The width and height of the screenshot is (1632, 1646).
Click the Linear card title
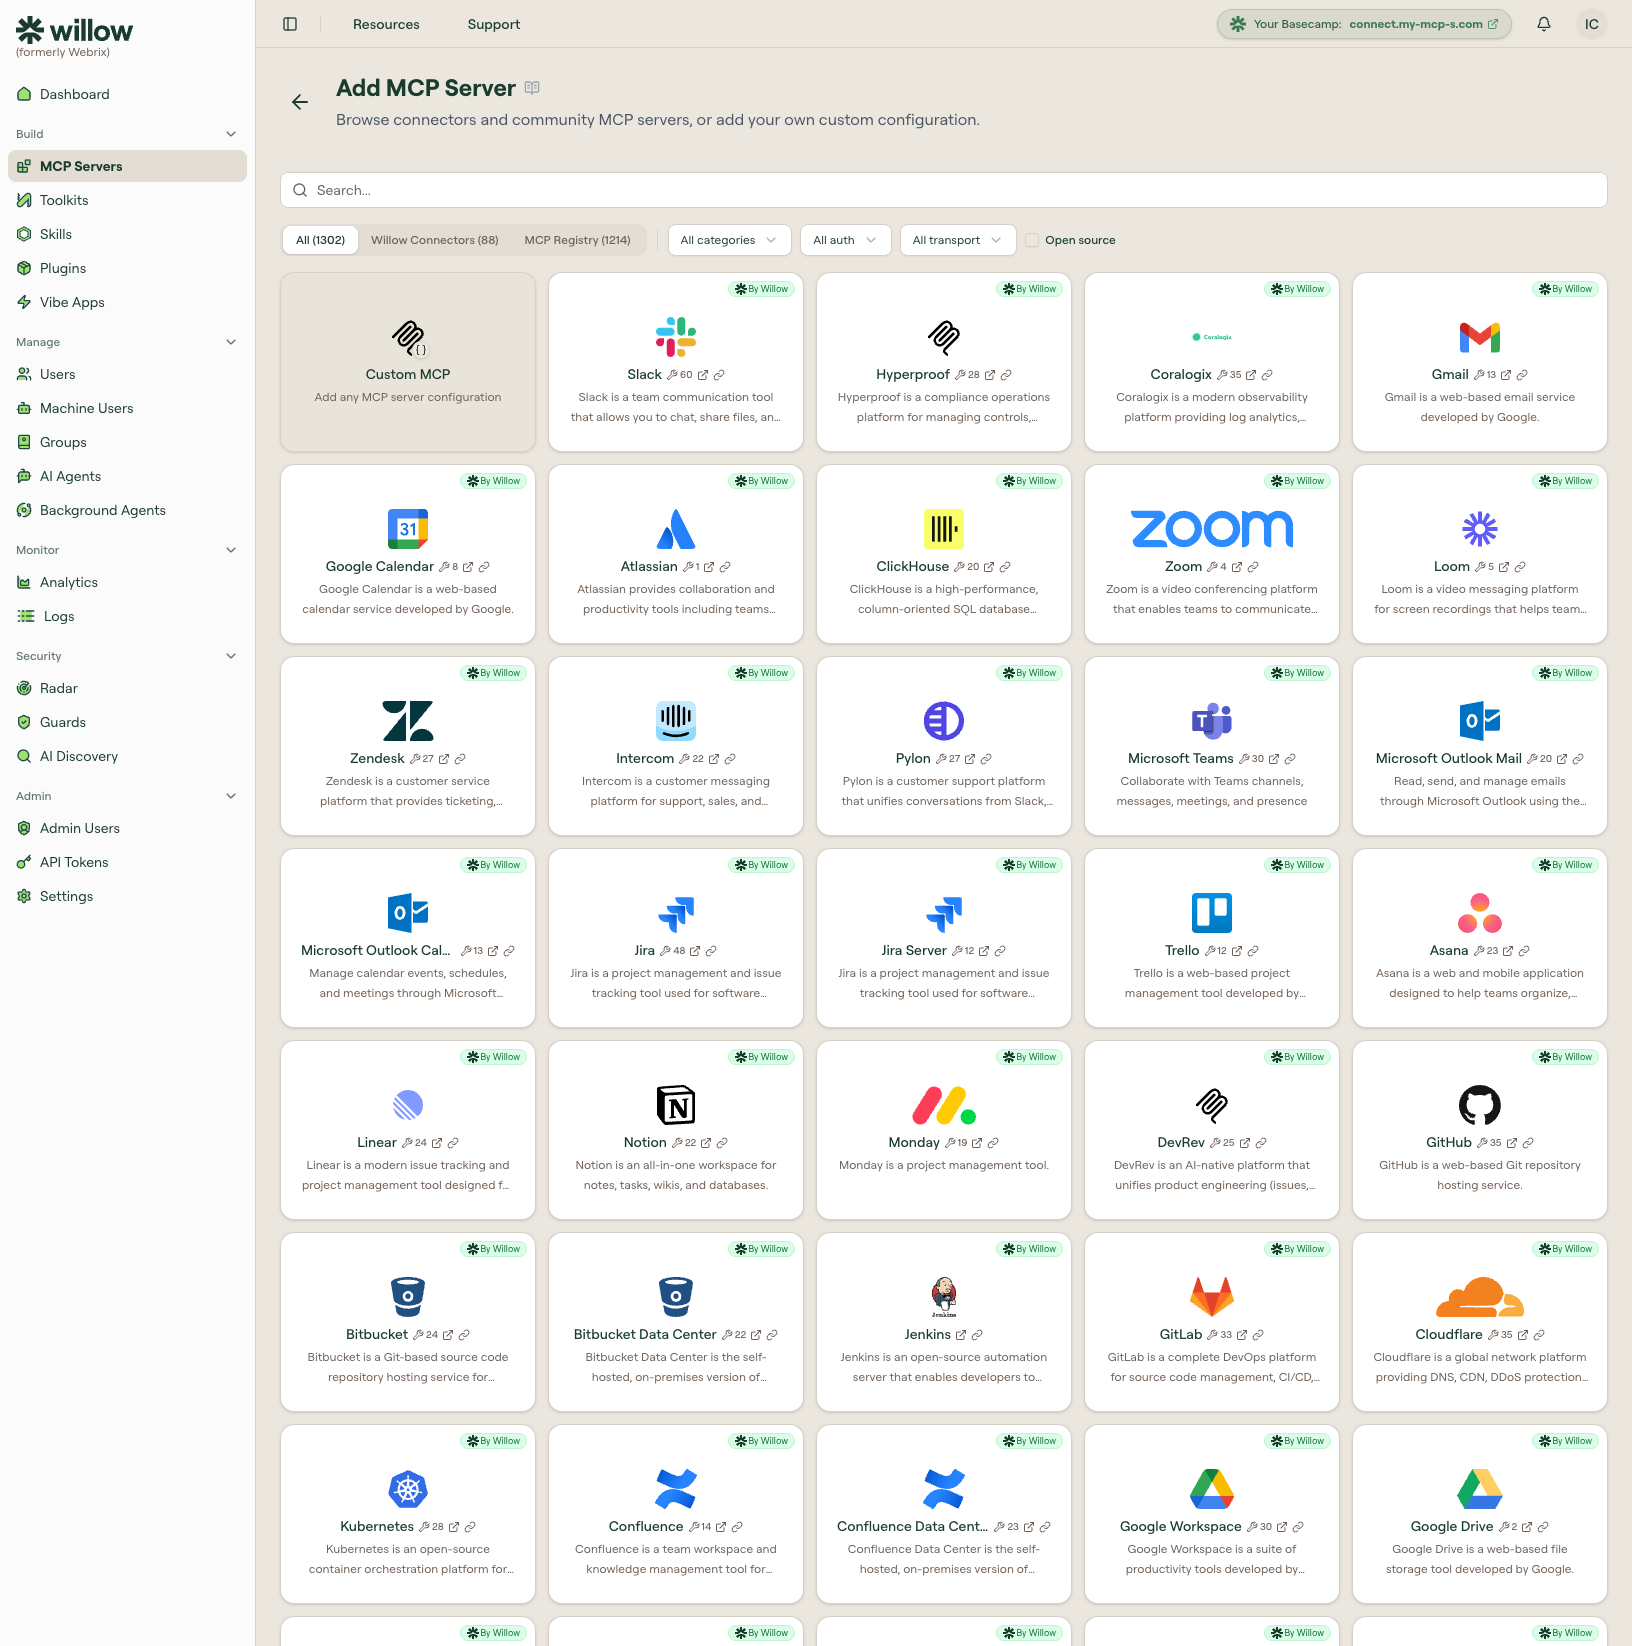tap(377, 1143)
